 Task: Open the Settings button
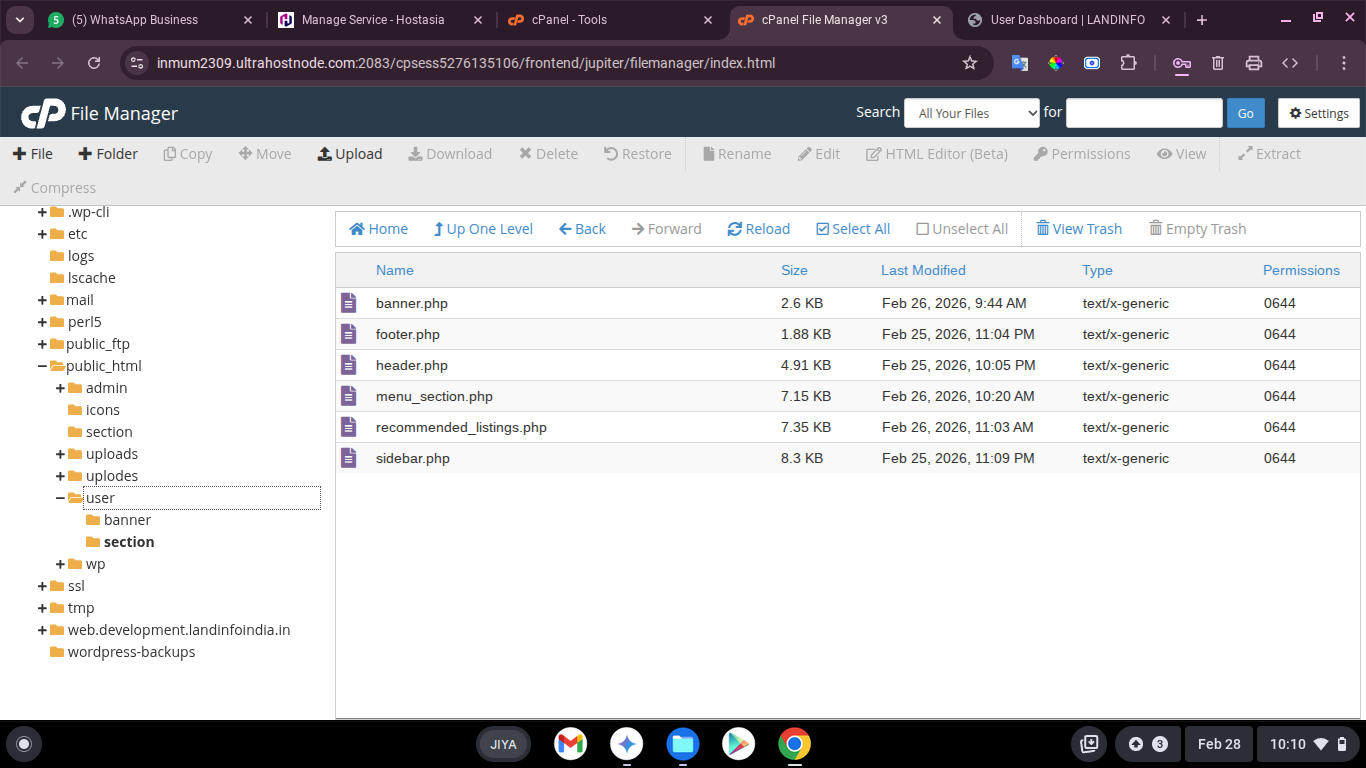(x=1318, y=113)
